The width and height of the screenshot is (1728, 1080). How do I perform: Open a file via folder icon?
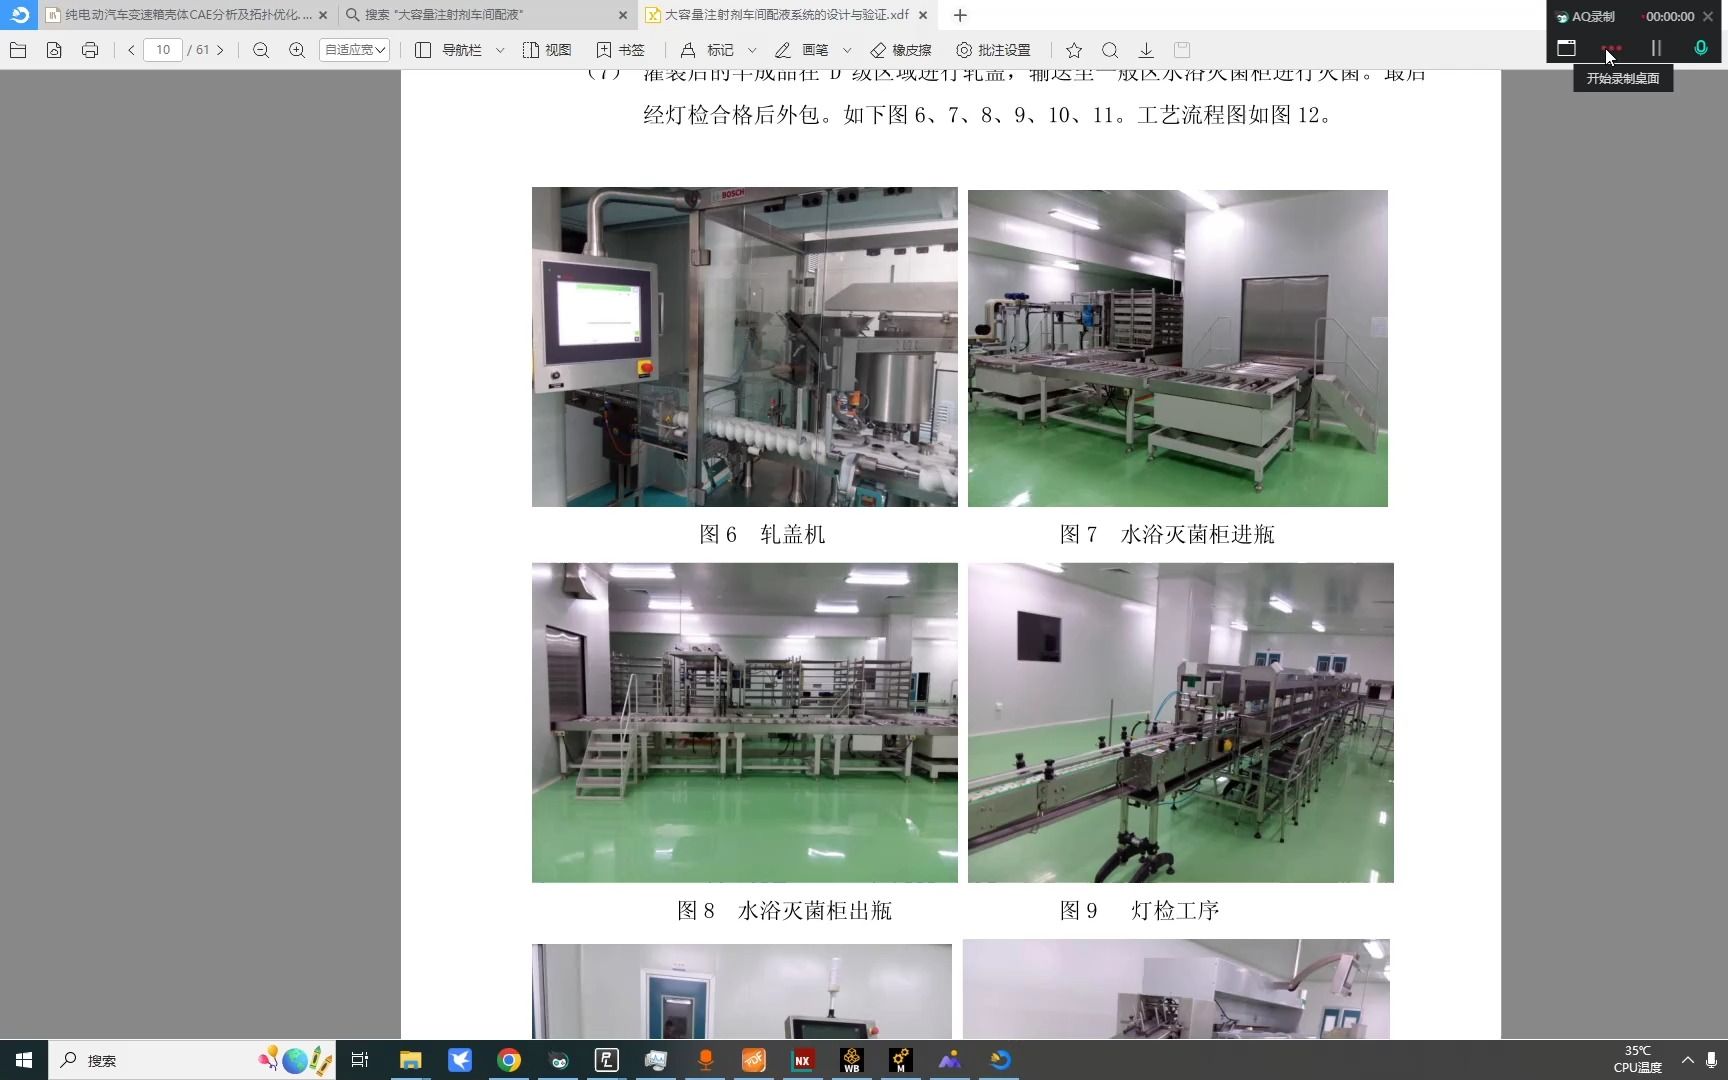18,50
